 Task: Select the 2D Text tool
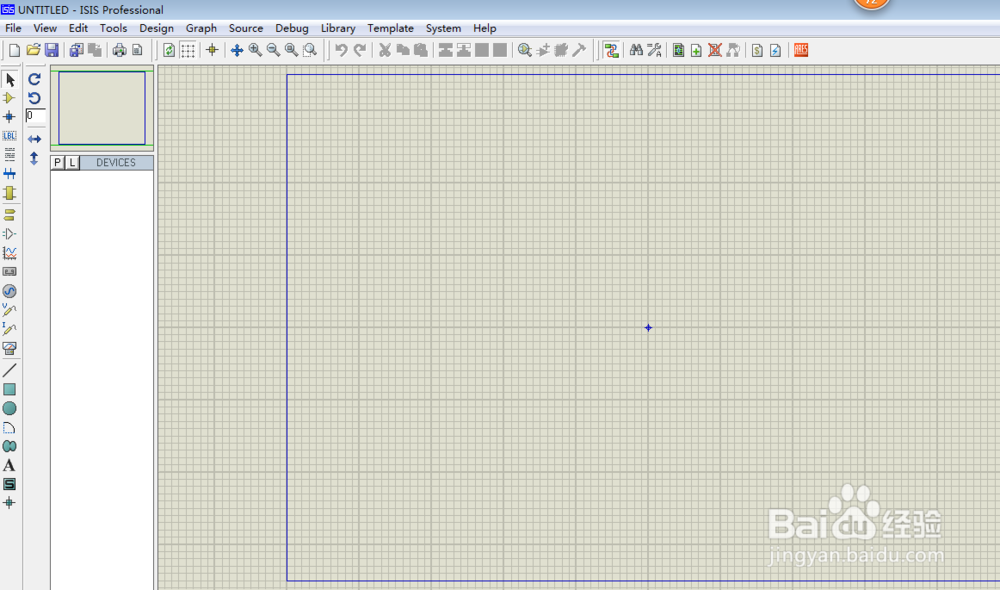pyautogui.click(x=10, y=465)
